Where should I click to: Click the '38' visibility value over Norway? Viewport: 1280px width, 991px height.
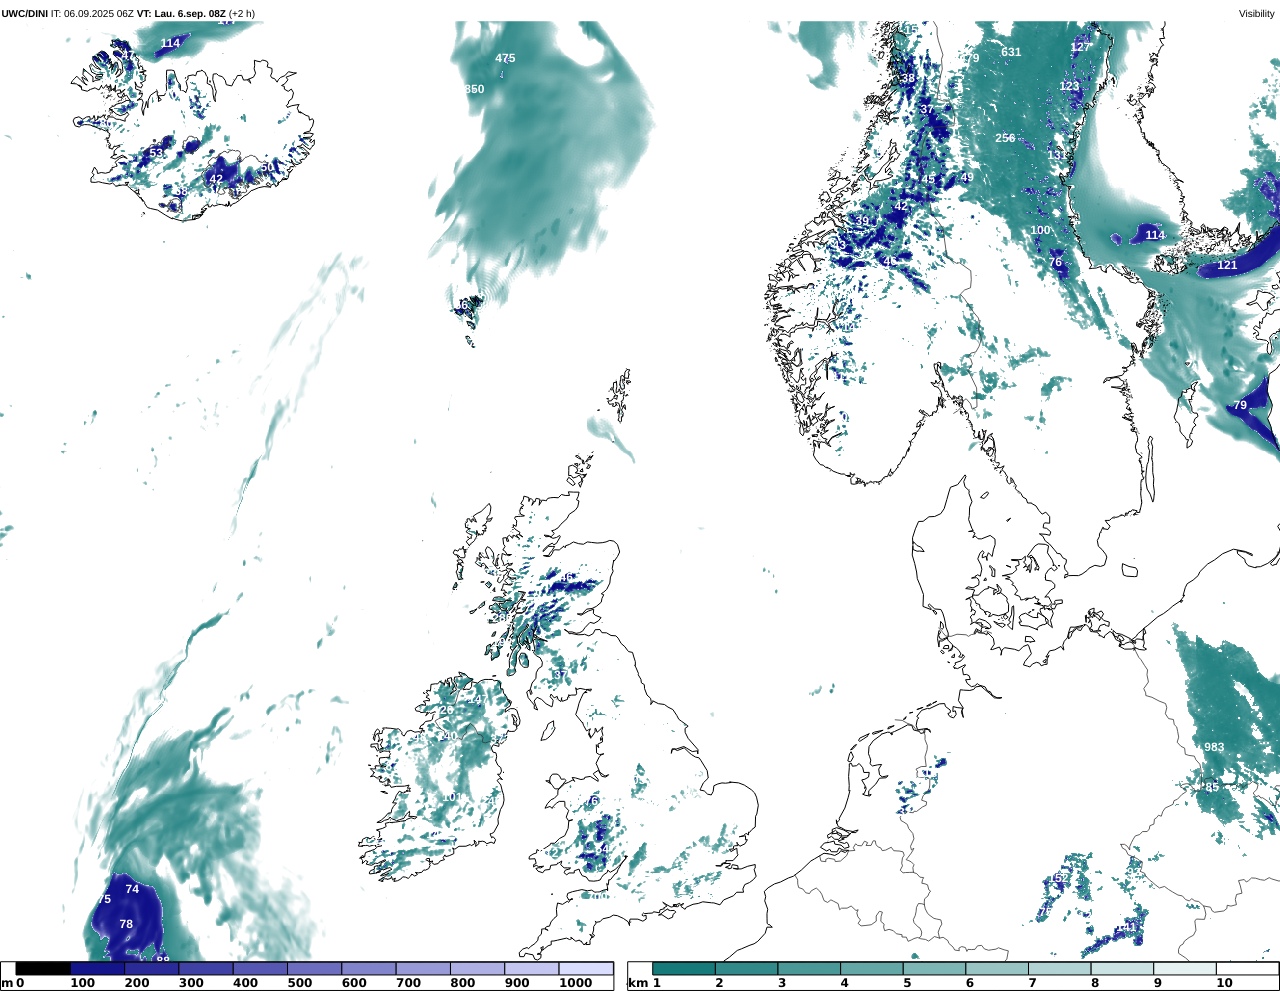point(908,78)
